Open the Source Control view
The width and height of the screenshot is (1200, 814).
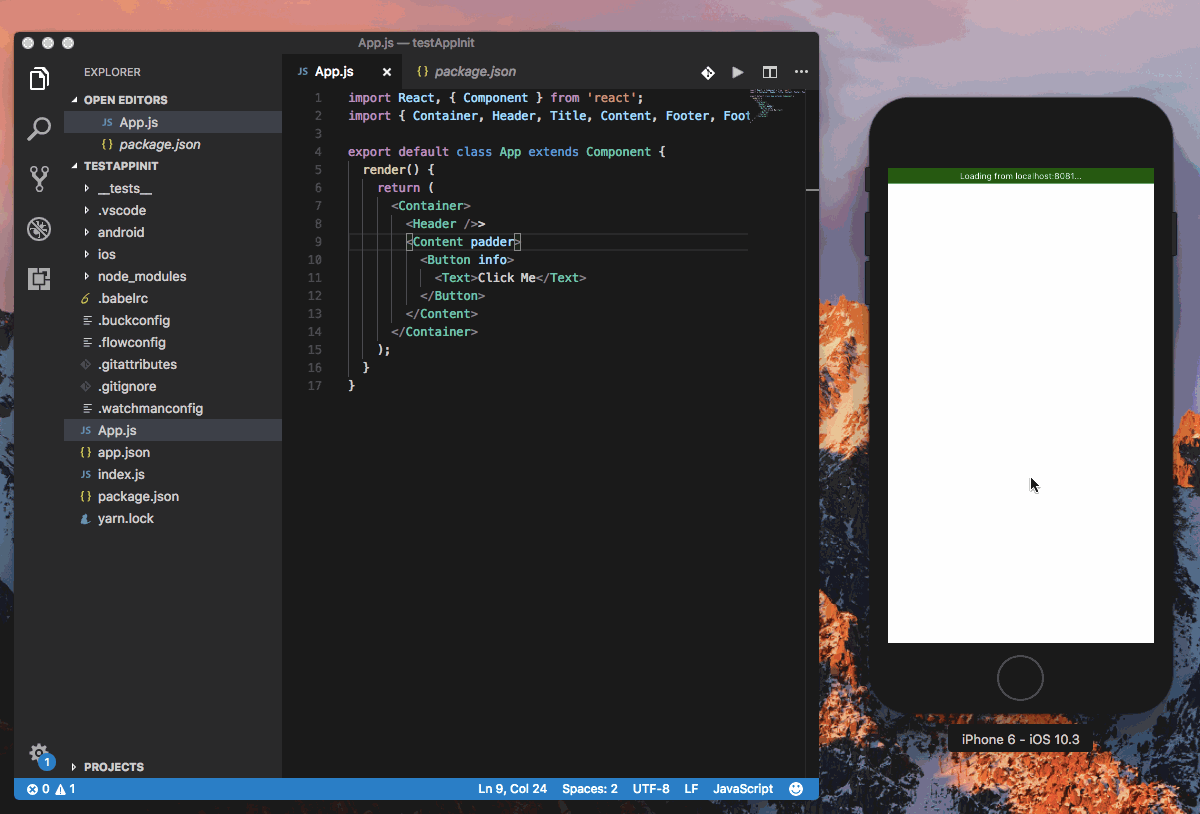pos(39,177)
